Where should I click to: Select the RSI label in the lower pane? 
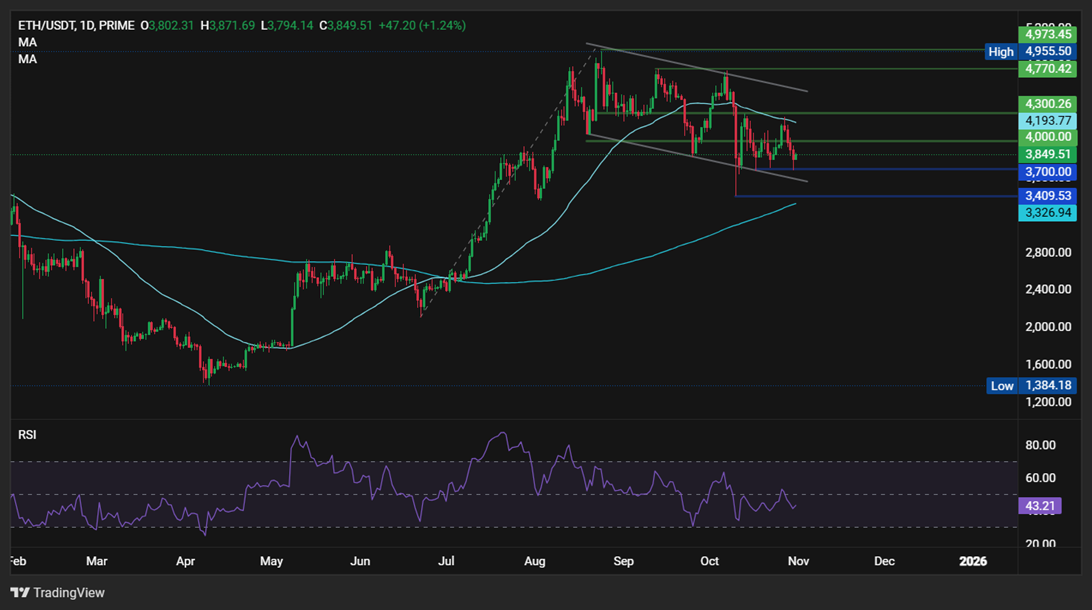click(x=27, y=434)
